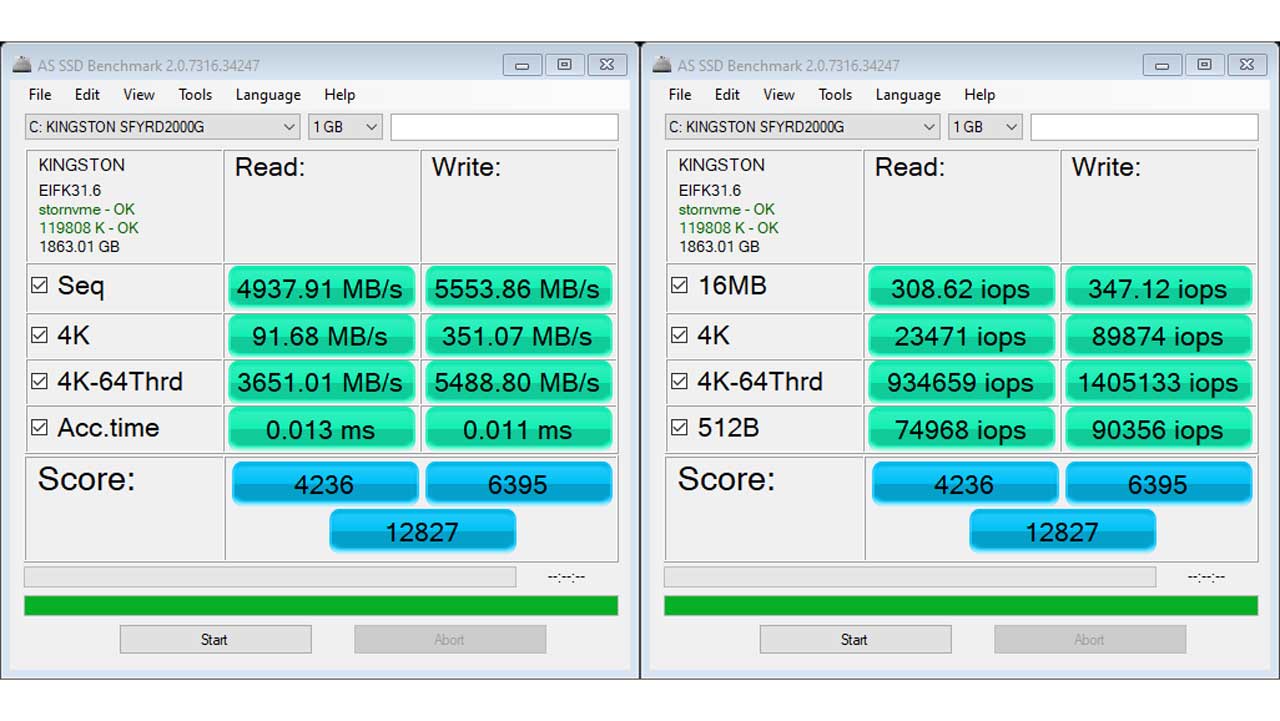Open the File menu in the right window
Image resolution: width=1280 pixels, height=721 pixels.
pos(680,94)
